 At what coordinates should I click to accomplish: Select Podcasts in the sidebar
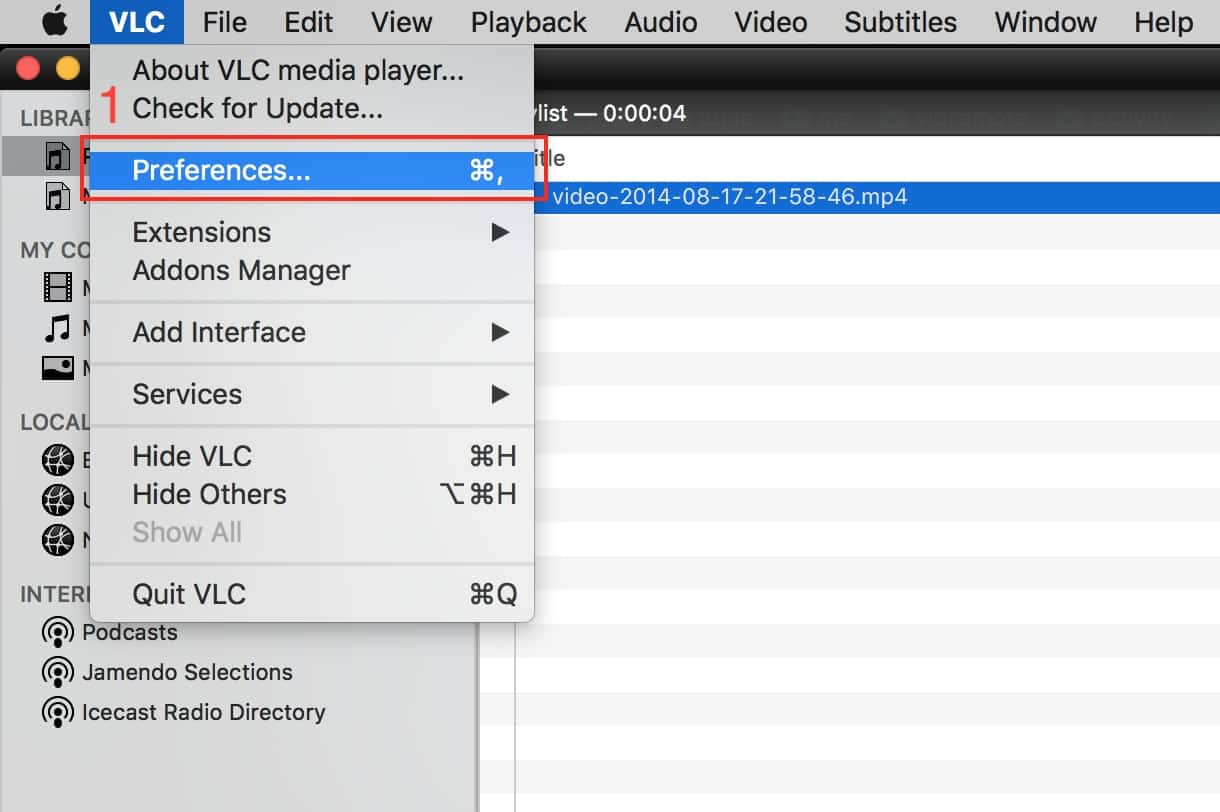click(x=130, y=633)
